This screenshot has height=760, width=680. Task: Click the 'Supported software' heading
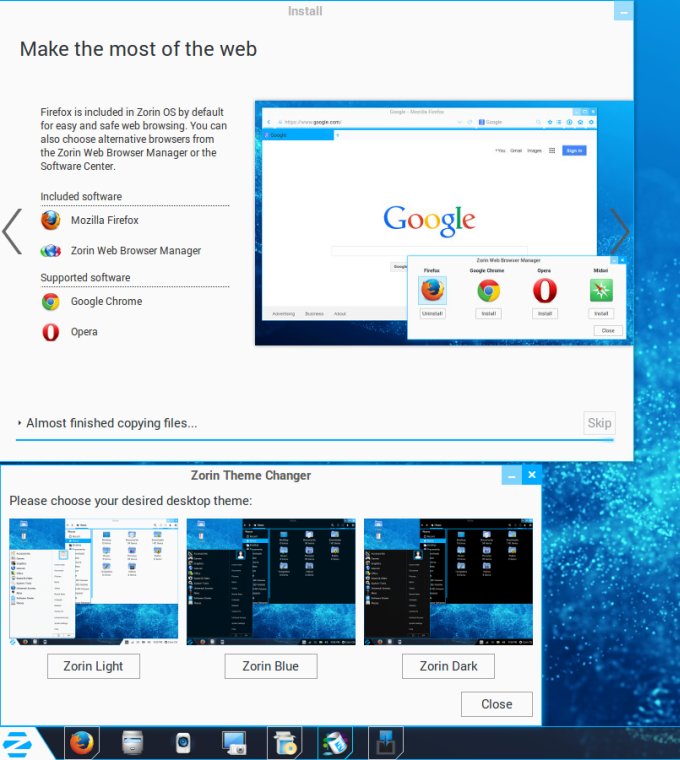point(85,277)
